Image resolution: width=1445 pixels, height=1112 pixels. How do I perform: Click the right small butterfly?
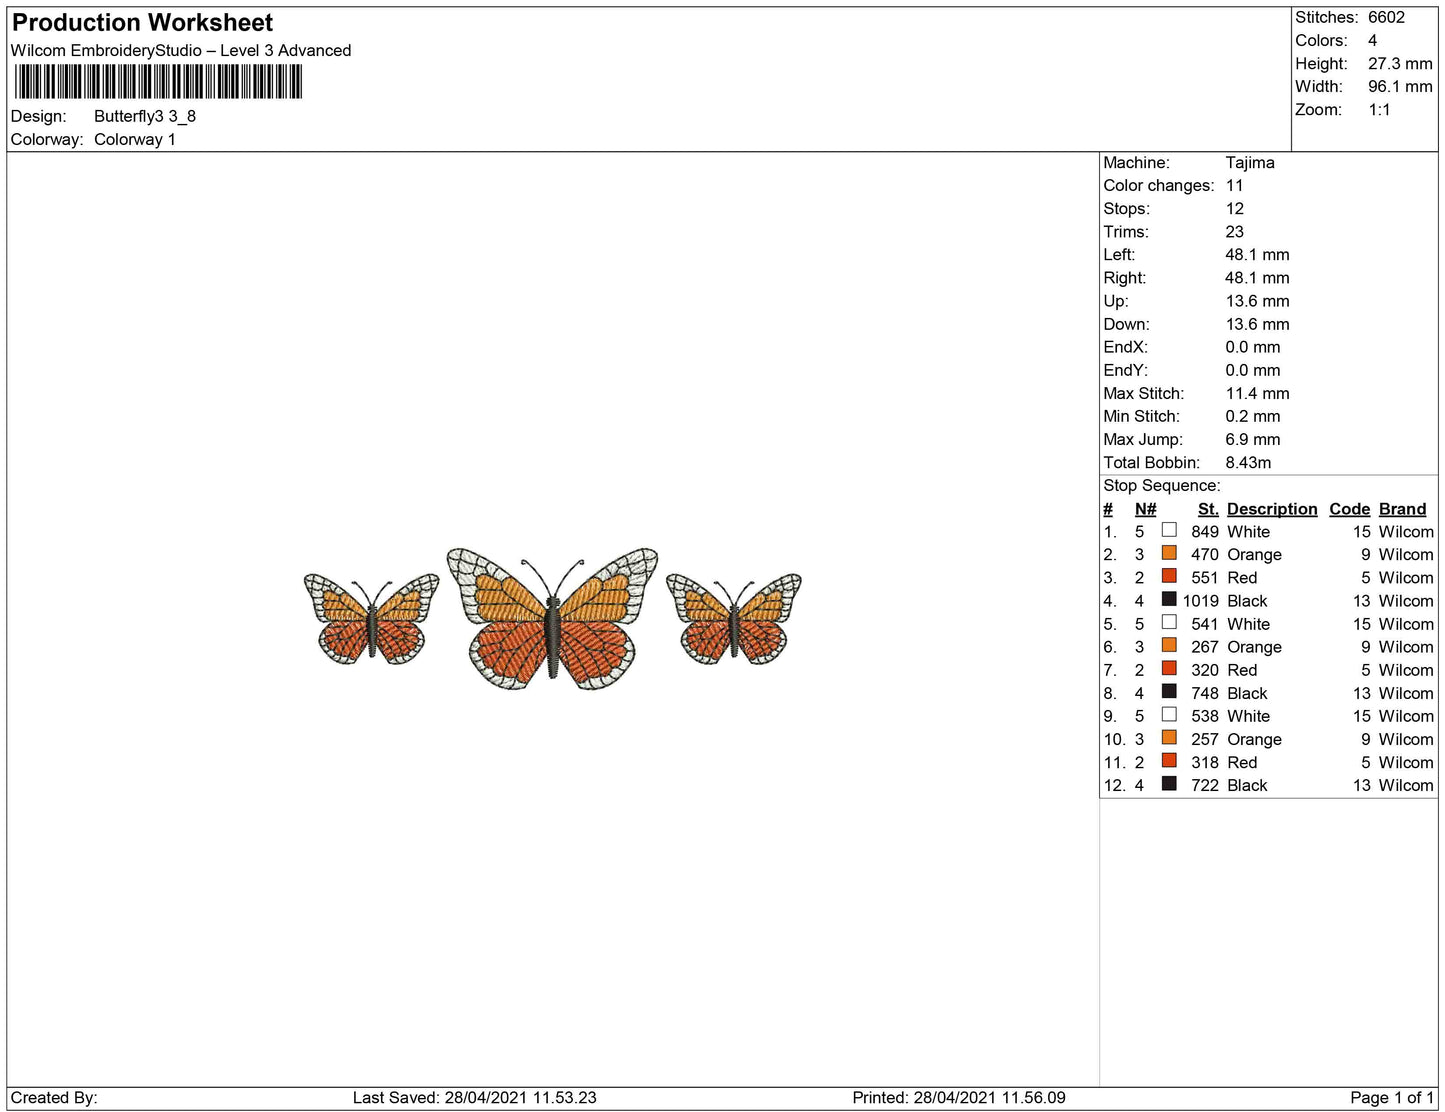pos(734,617)
